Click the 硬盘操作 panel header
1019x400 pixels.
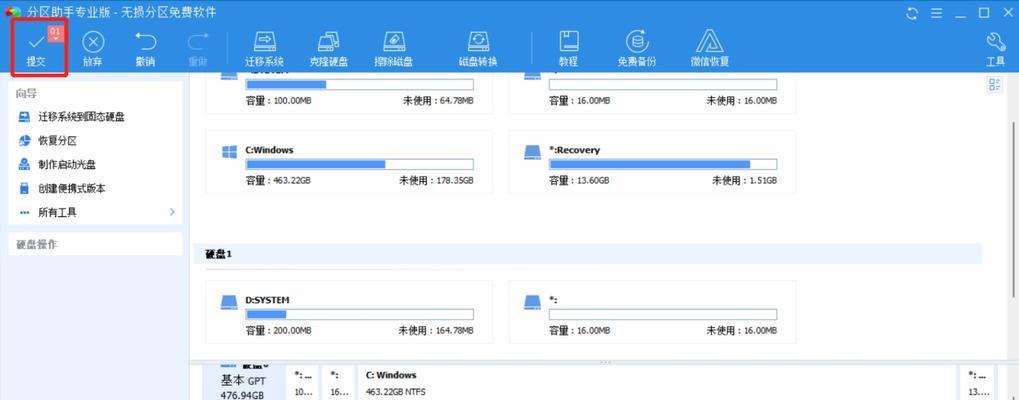(96, 245)
